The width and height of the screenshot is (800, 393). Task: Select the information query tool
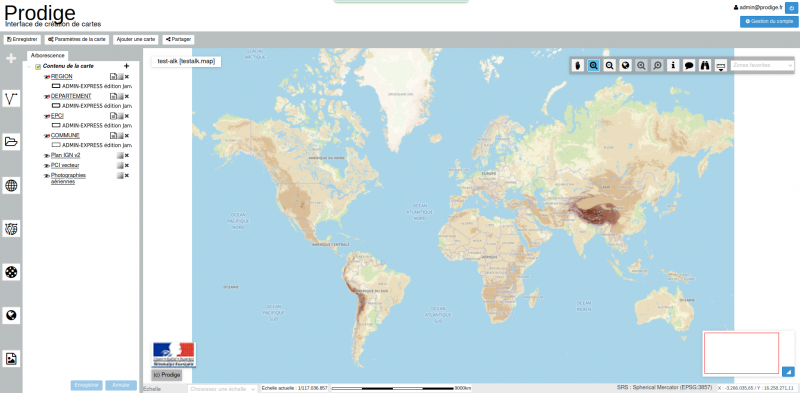pyautogui.click(x=673, y=65)
